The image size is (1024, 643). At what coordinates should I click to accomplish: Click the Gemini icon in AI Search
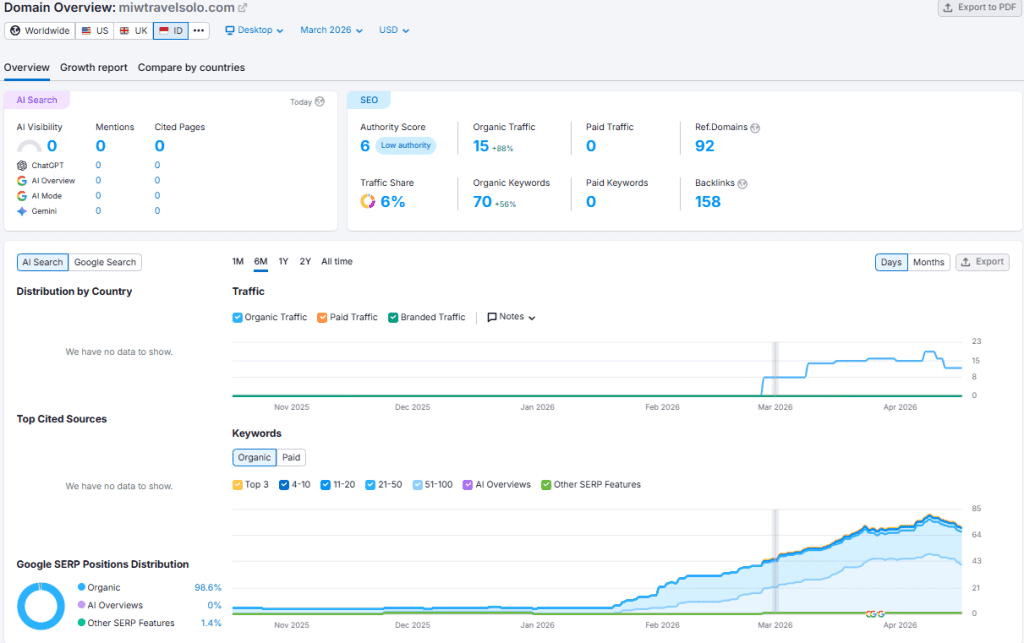click(x=22, y=211)
